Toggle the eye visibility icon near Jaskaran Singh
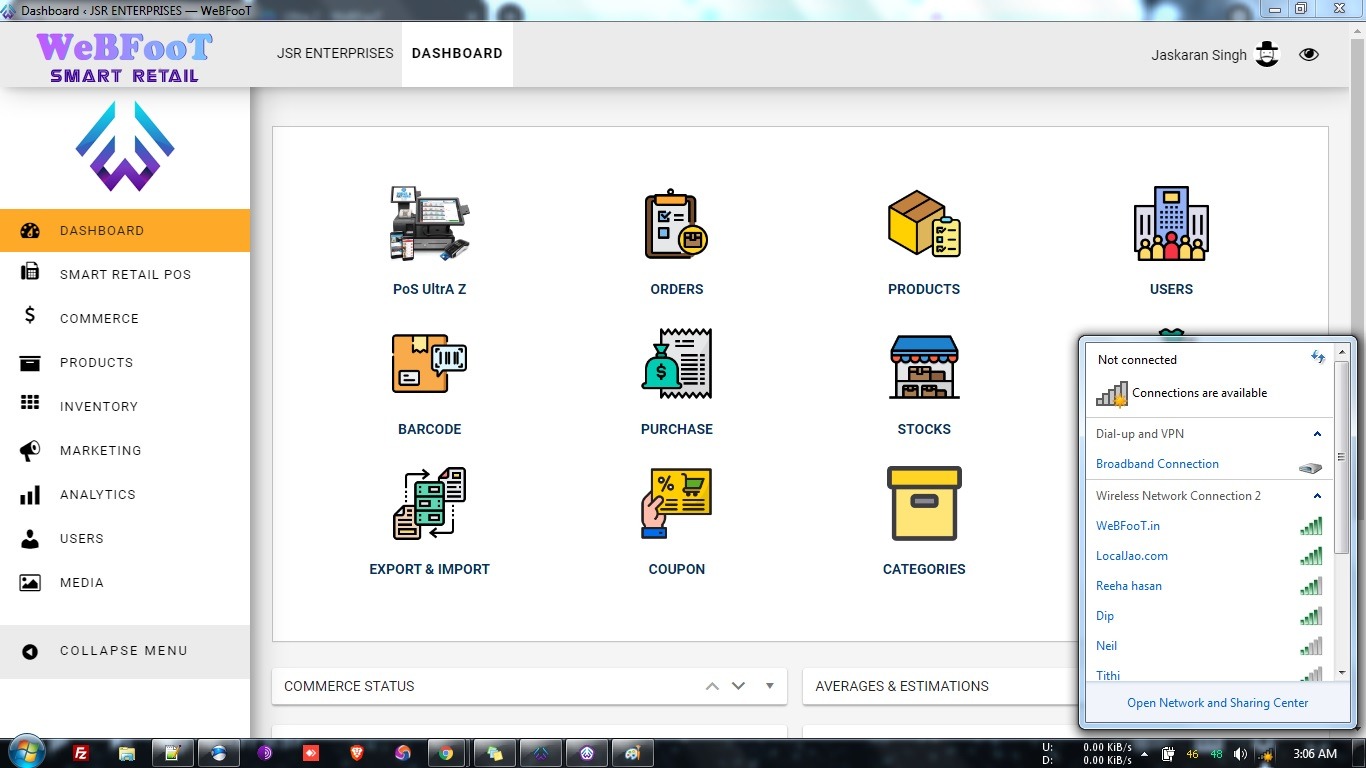This screenshot has height=768, width=1366. (x=1308, y=54)
